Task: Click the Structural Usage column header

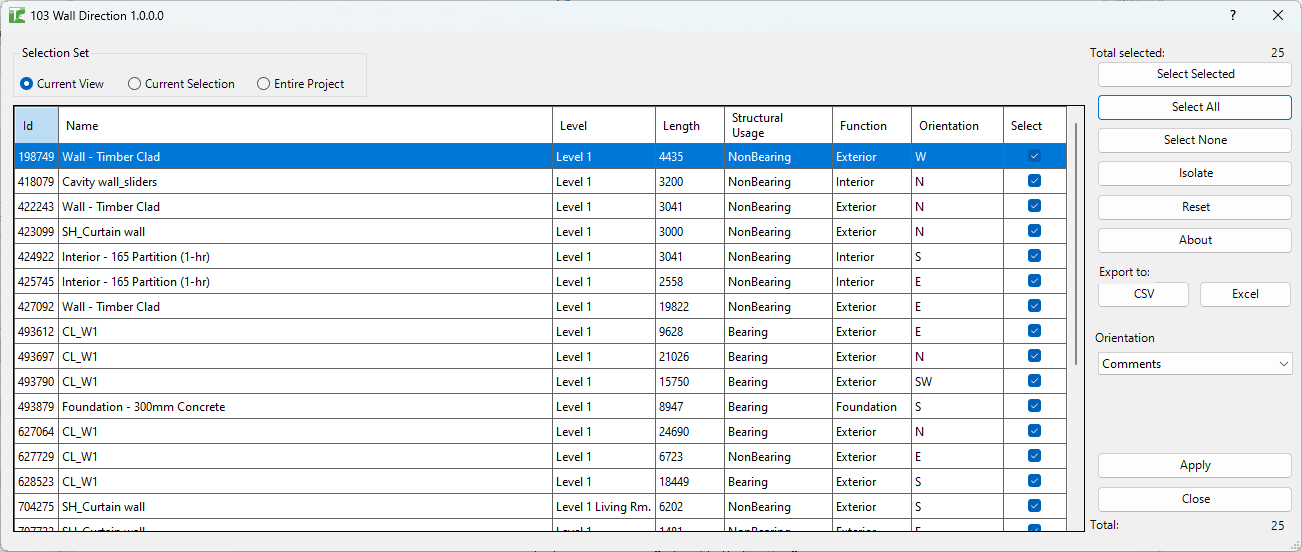Action: (x=778, y=126)
